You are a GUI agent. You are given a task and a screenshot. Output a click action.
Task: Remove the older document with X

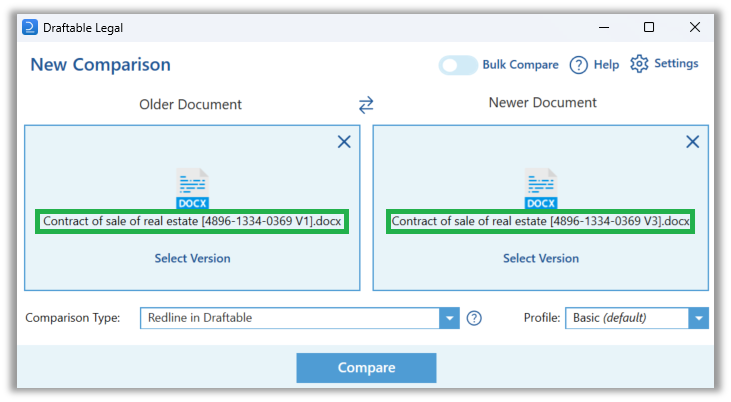click(344, 142)
